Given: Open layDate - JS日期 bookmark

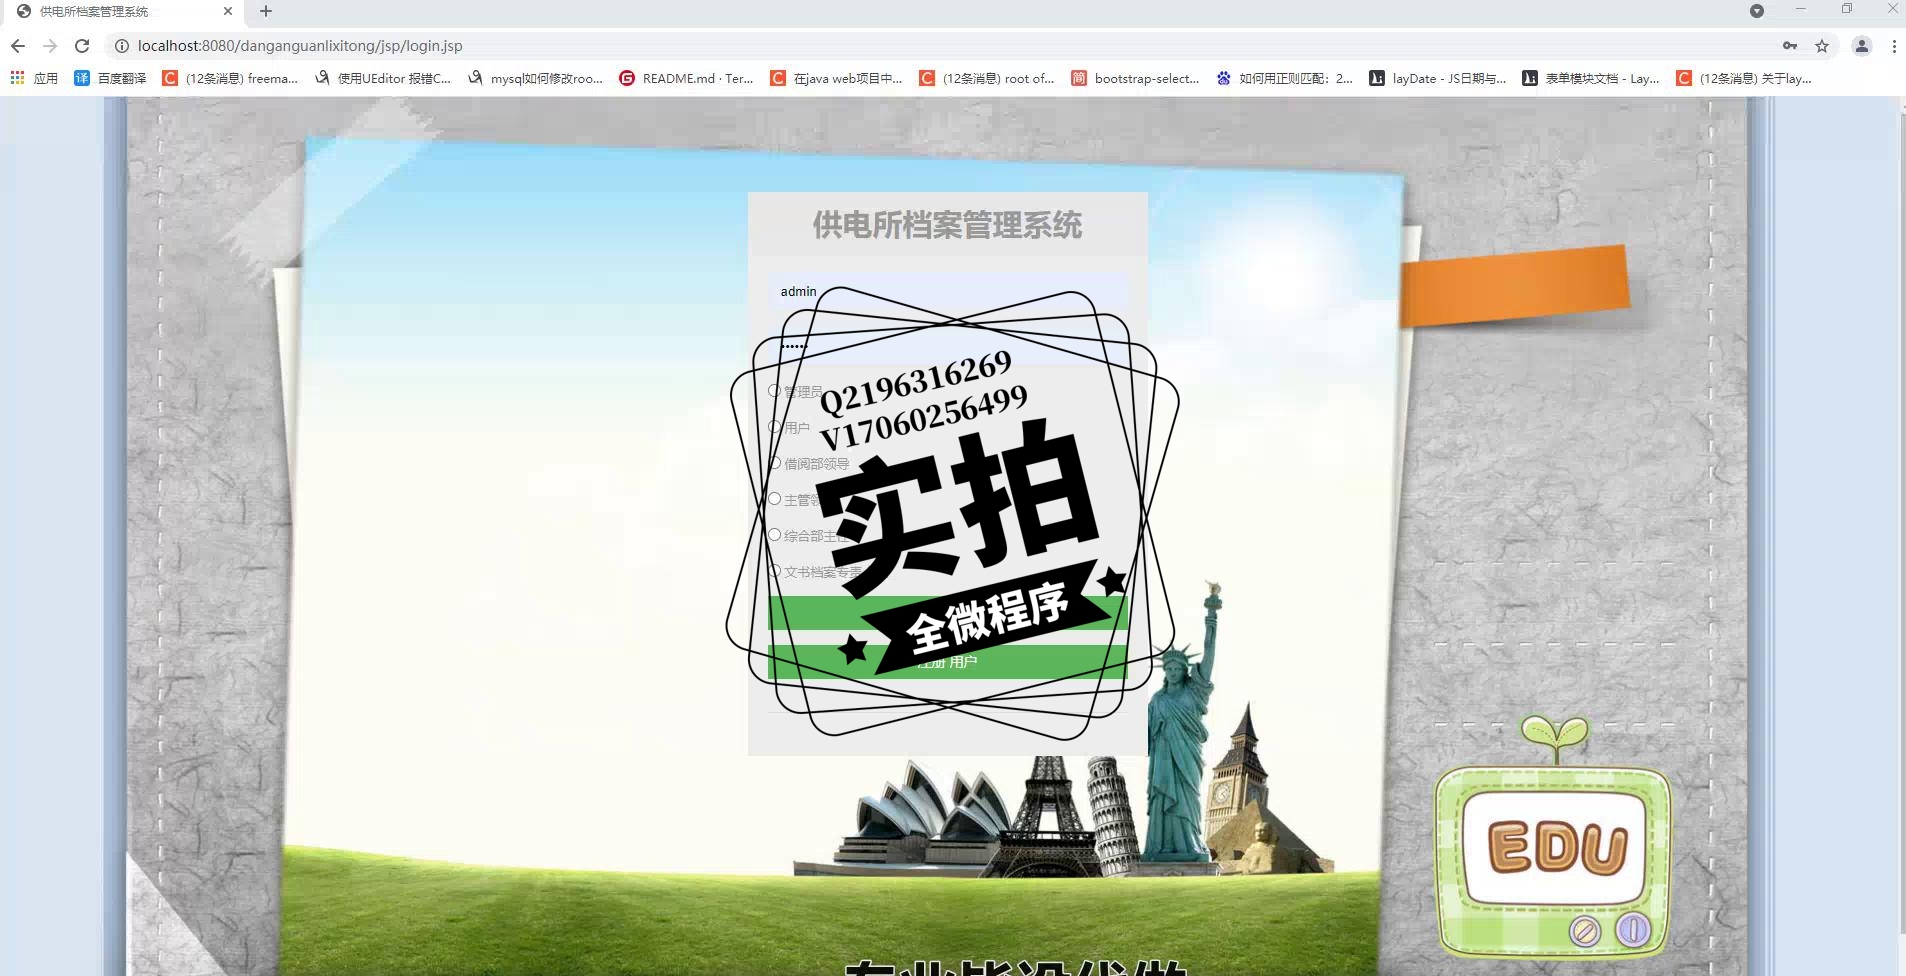Looking at the screenshot, I should (1438, 78).
